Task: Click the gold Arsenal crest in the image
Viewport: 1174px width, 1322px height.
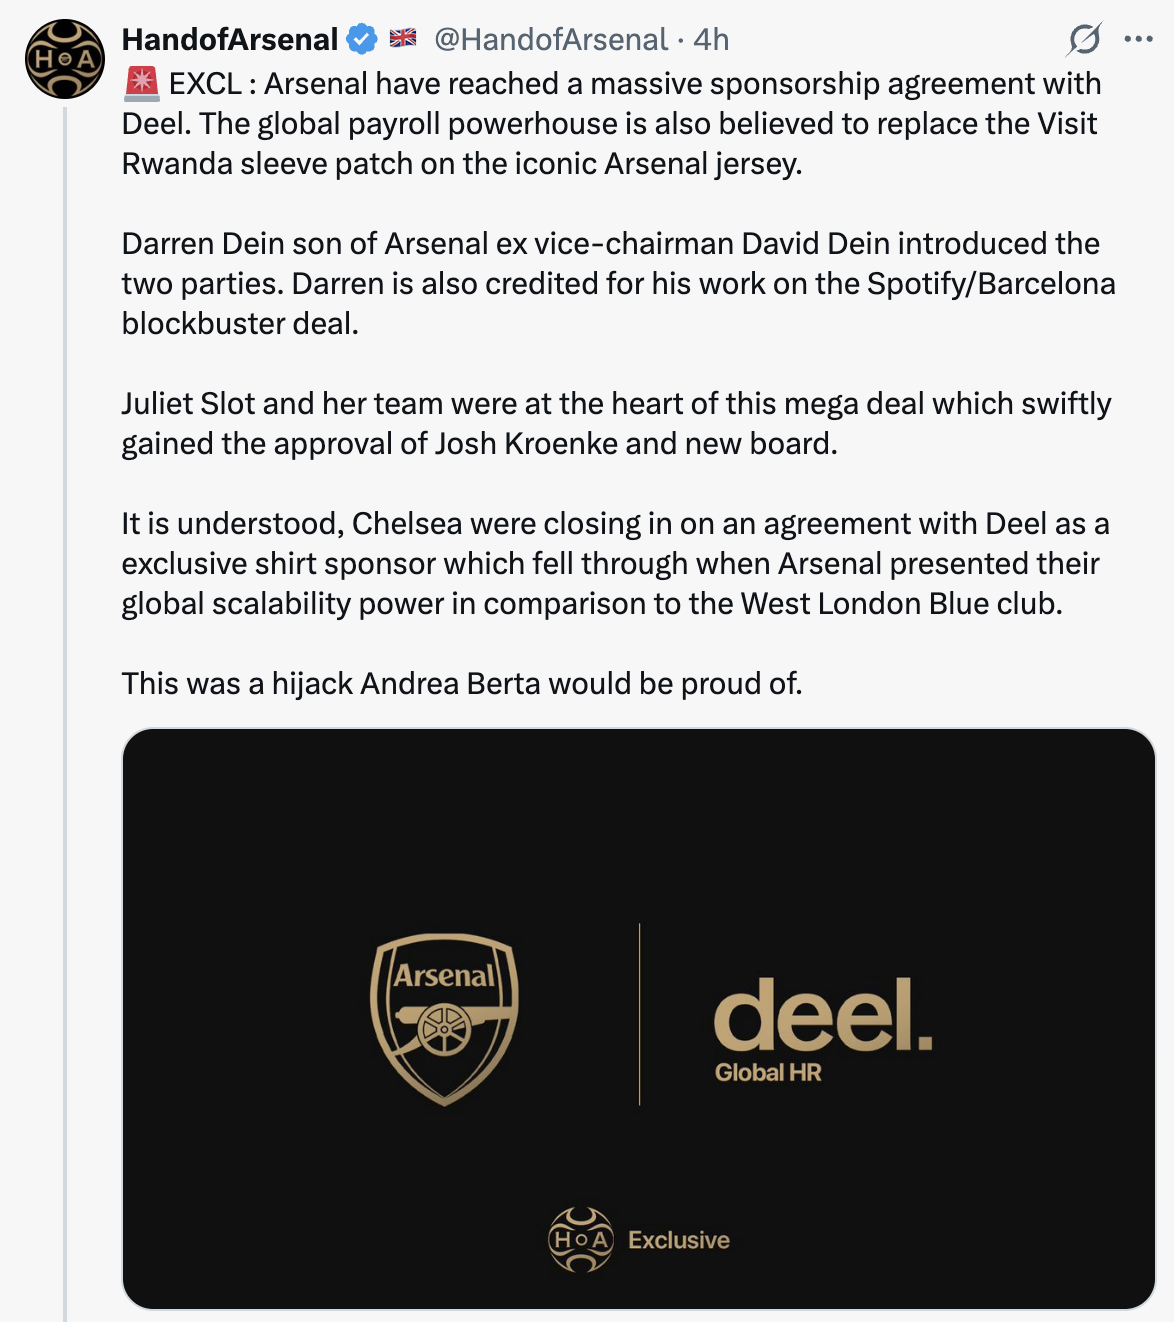Action: pos(444,1018)
